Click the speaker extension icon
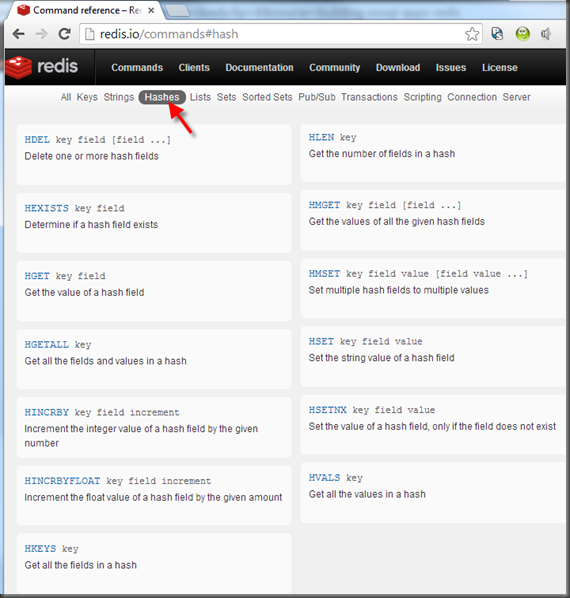The image size is (570, 598). (x=546, y=34)
